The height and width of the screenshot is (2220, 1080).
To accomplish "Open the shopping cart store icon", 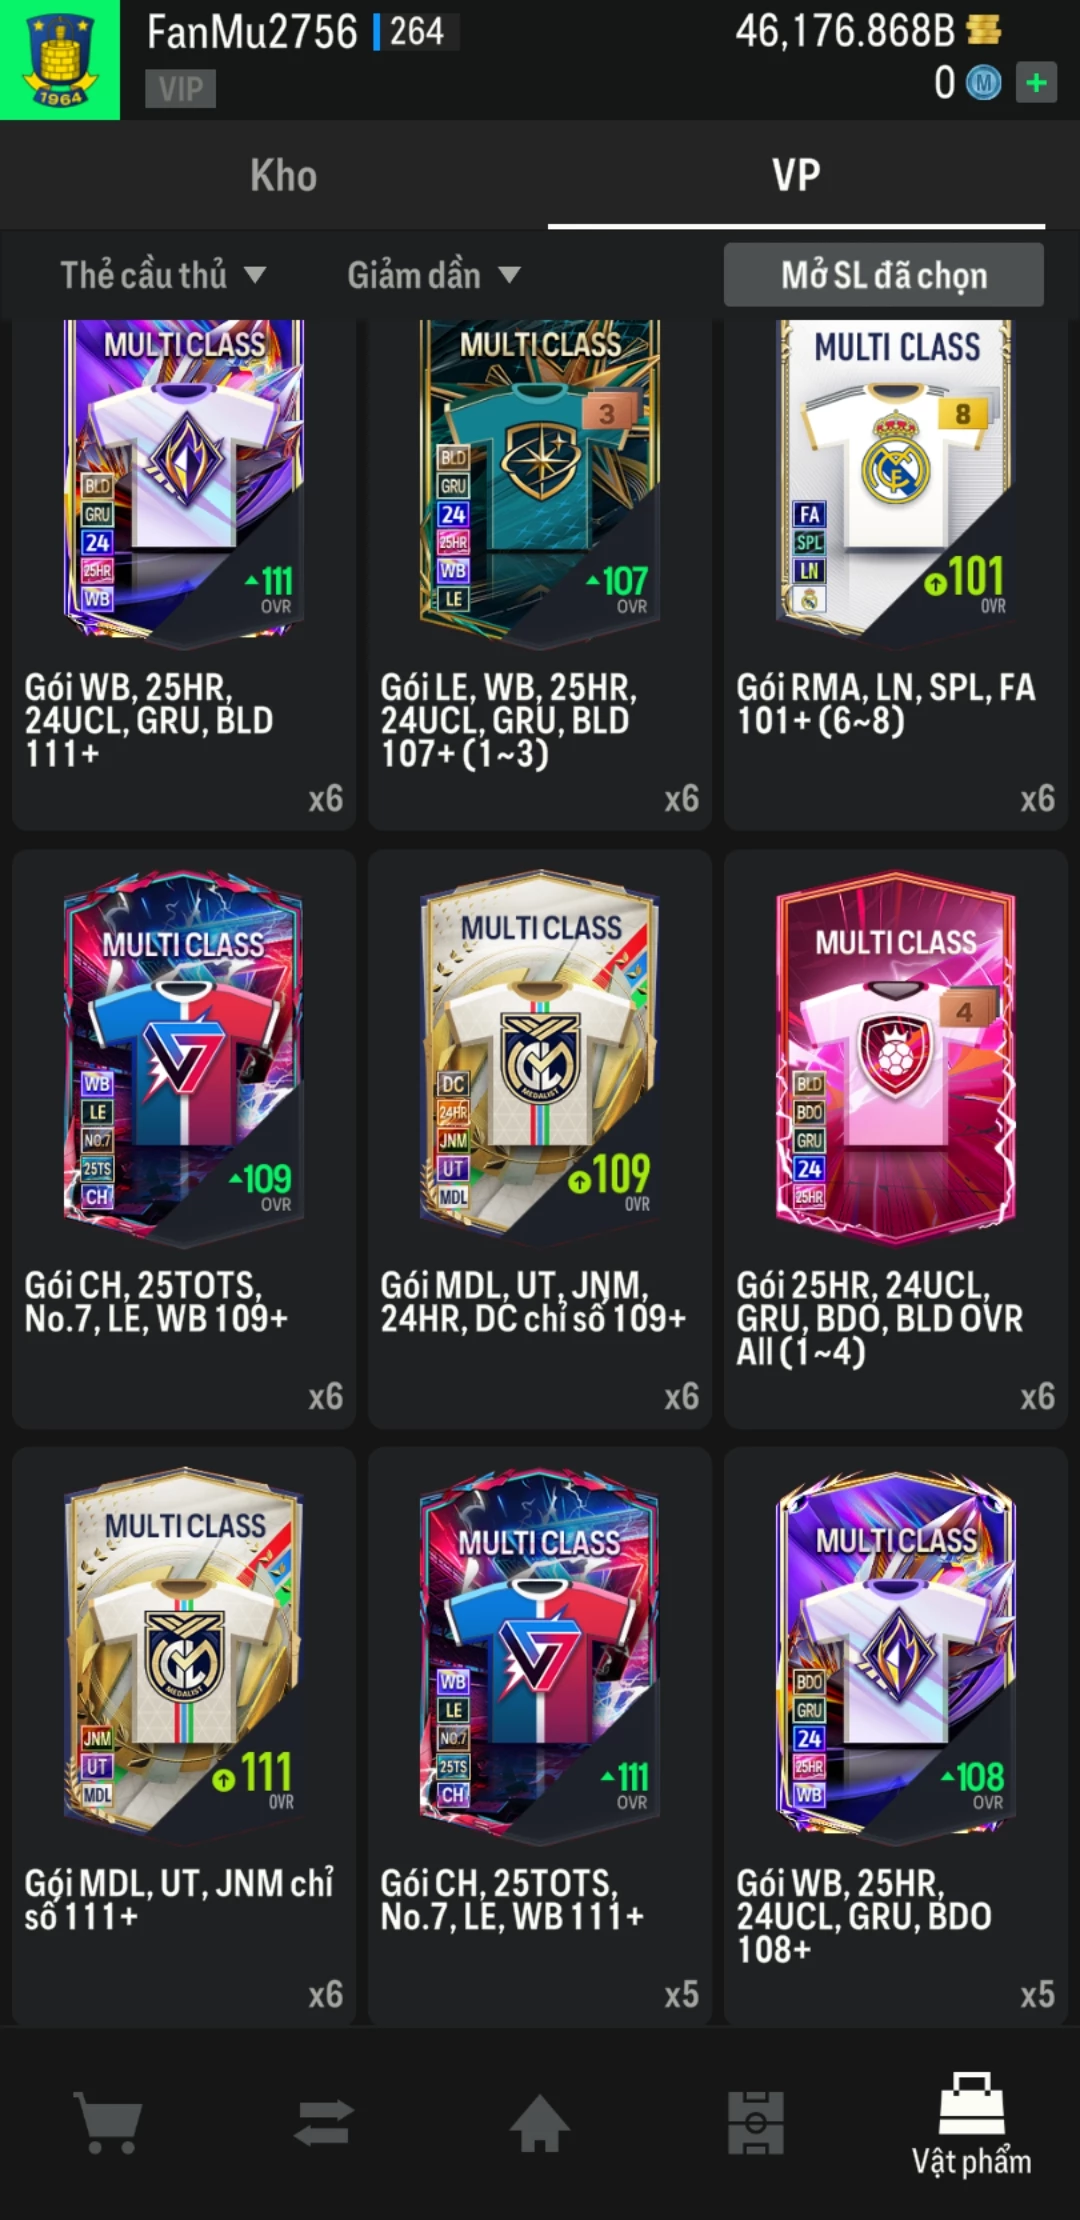I will (x=108, y=2123).
